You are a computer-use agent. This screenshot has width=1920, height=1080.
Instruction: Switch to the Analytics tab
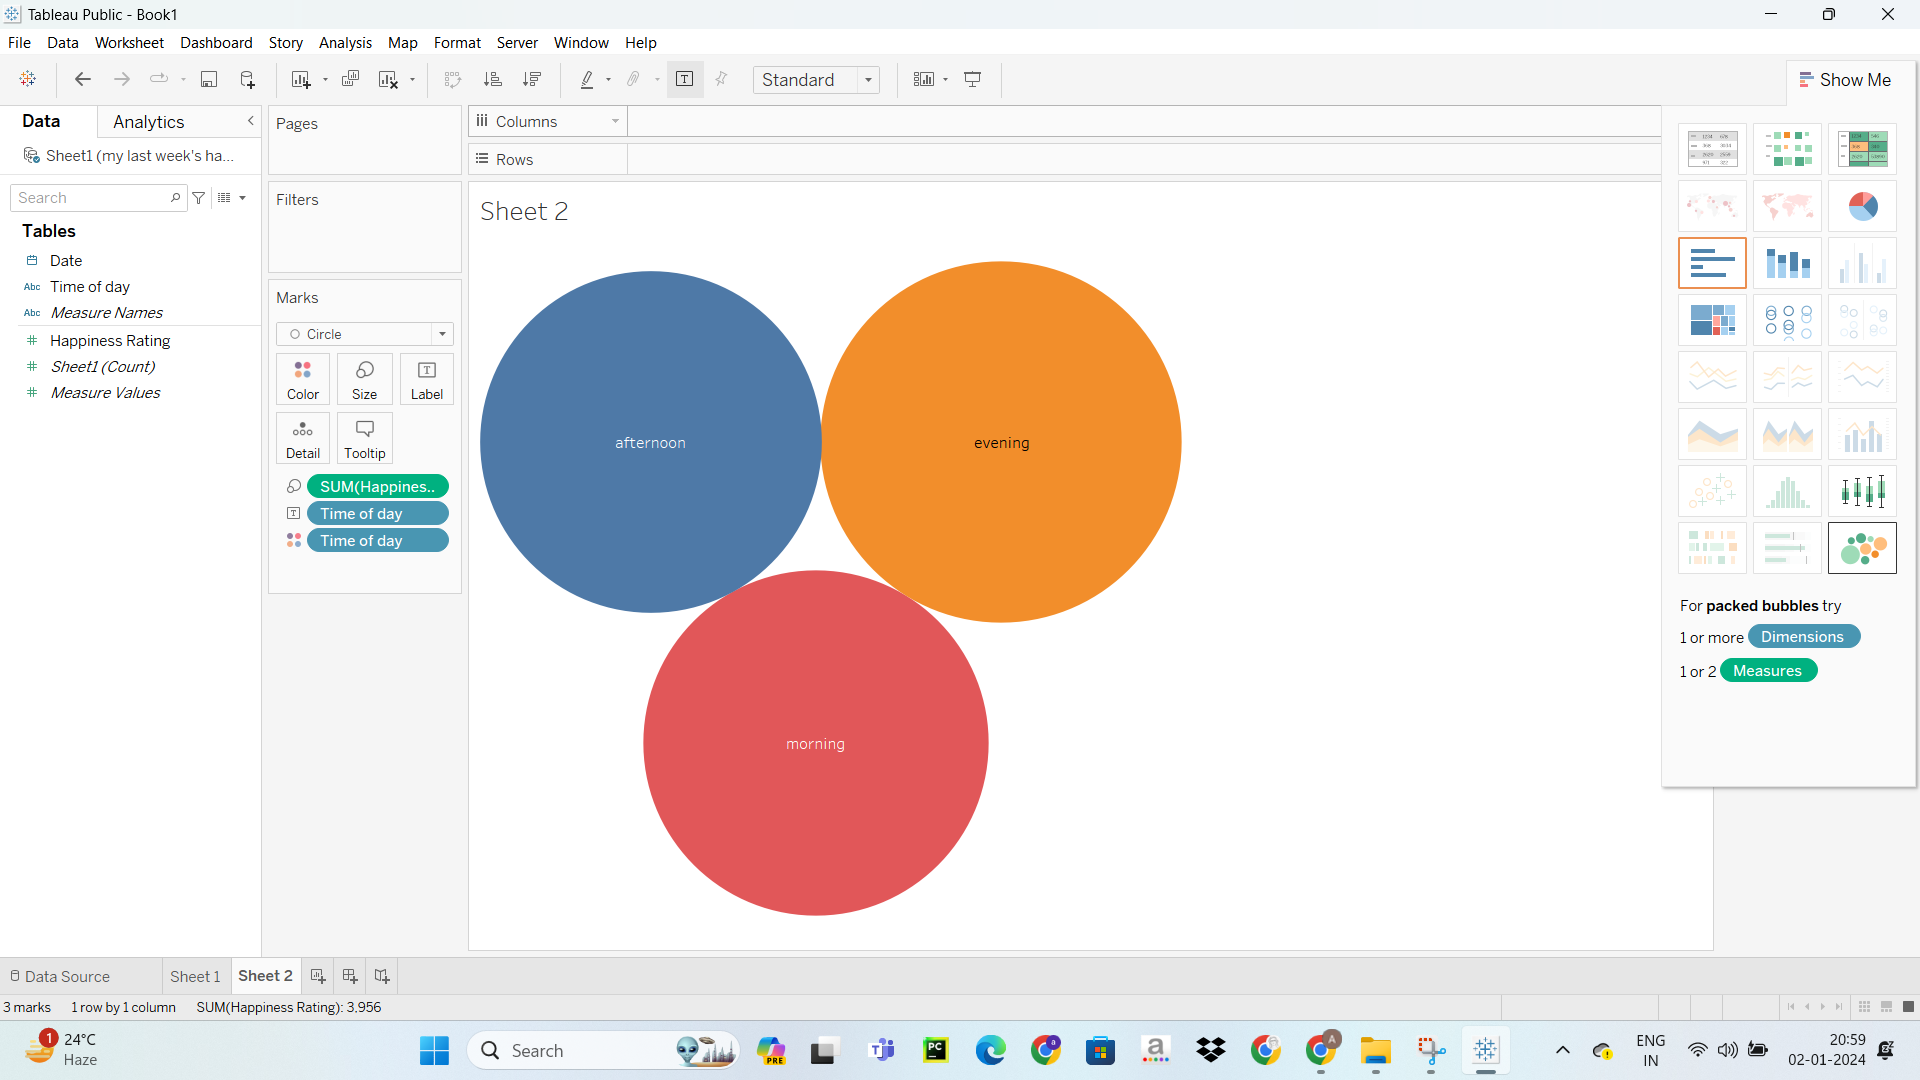149,122
